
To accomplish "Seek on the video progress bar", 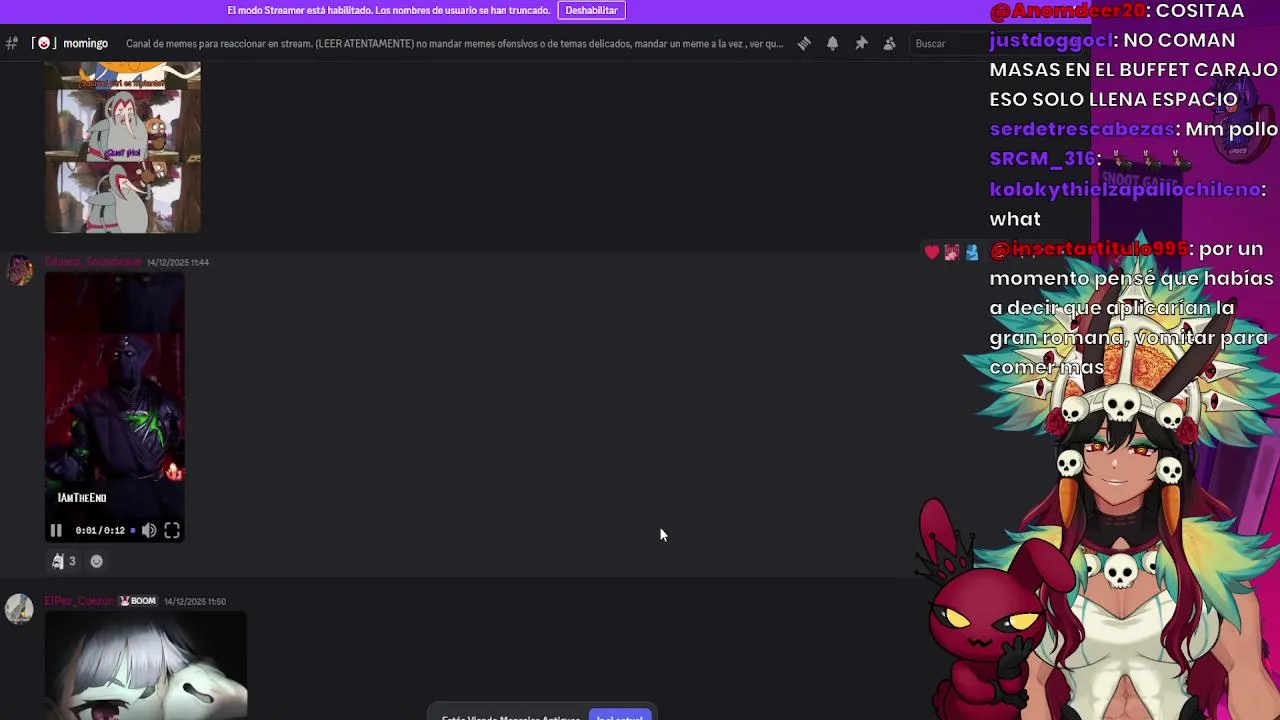I will [133, 531].
